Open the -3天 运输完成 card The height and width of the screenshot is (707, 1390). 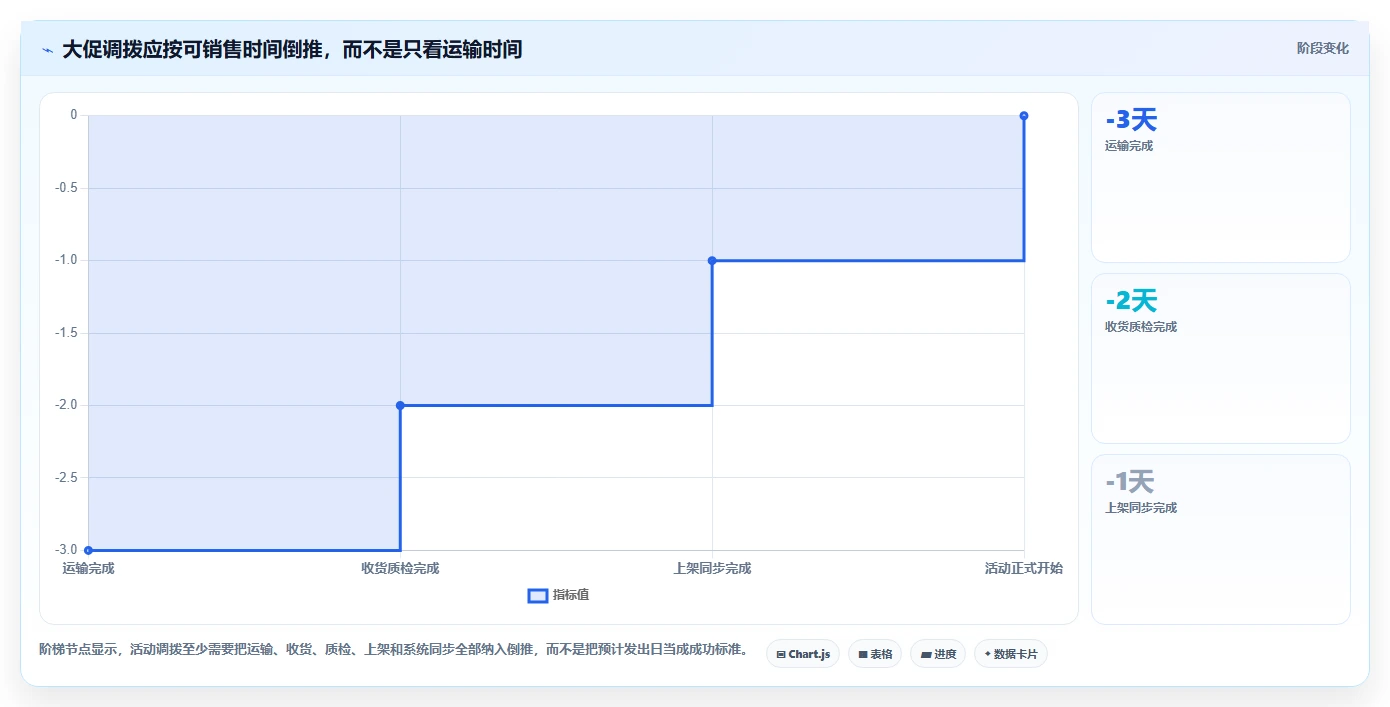[1221, 178]
